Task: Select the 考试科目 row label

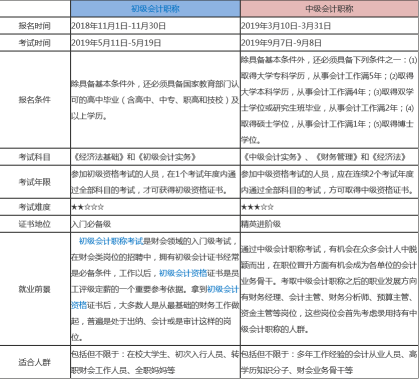Action: 35,157
